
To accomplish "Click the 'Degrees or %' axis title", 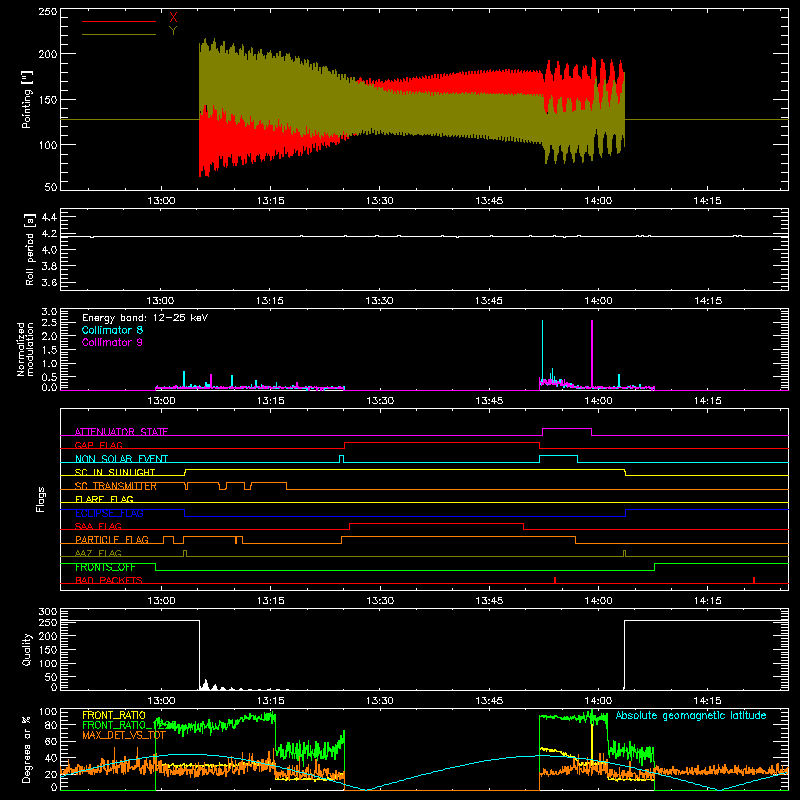I will [x=27, y=749].
